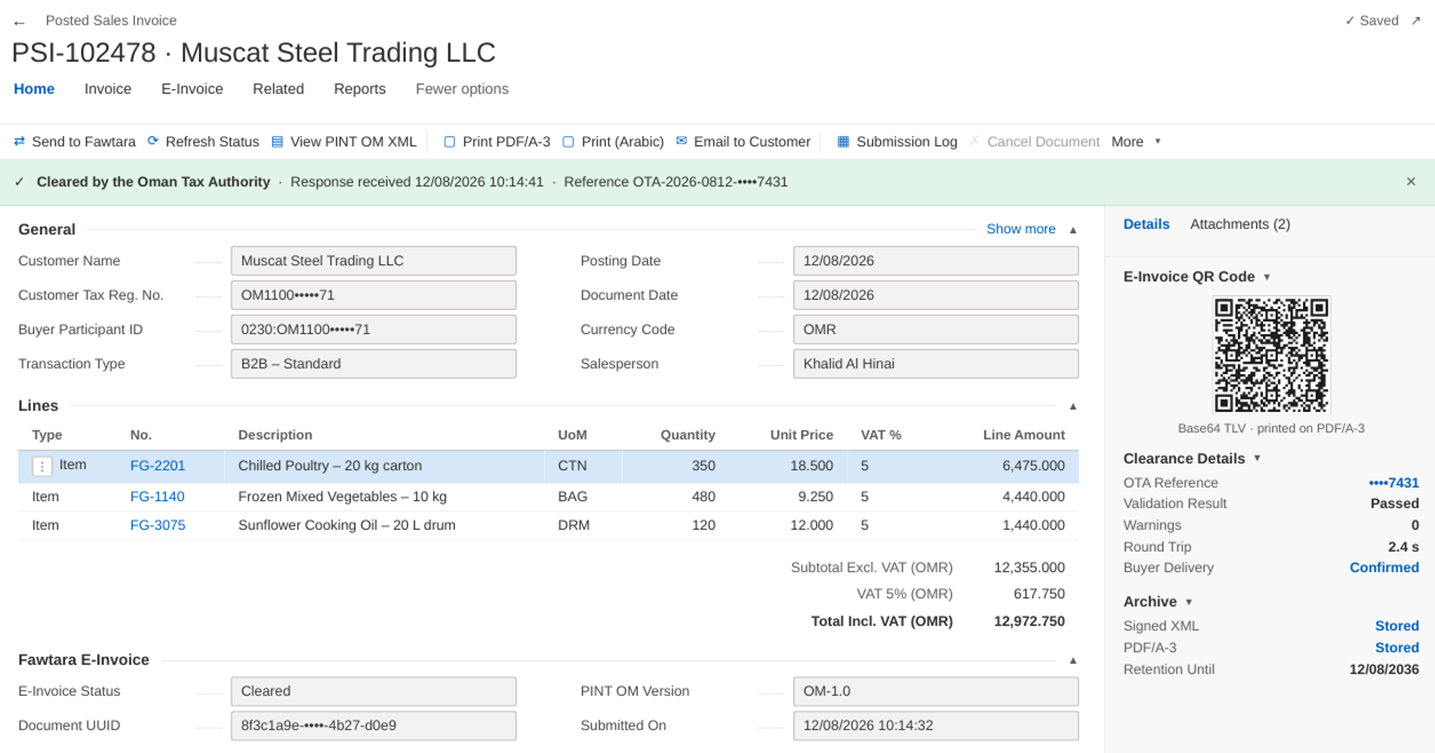
Task: Click the Print PDF/A-3 icon
Action: pyautogui.click(x=450, y=141)
